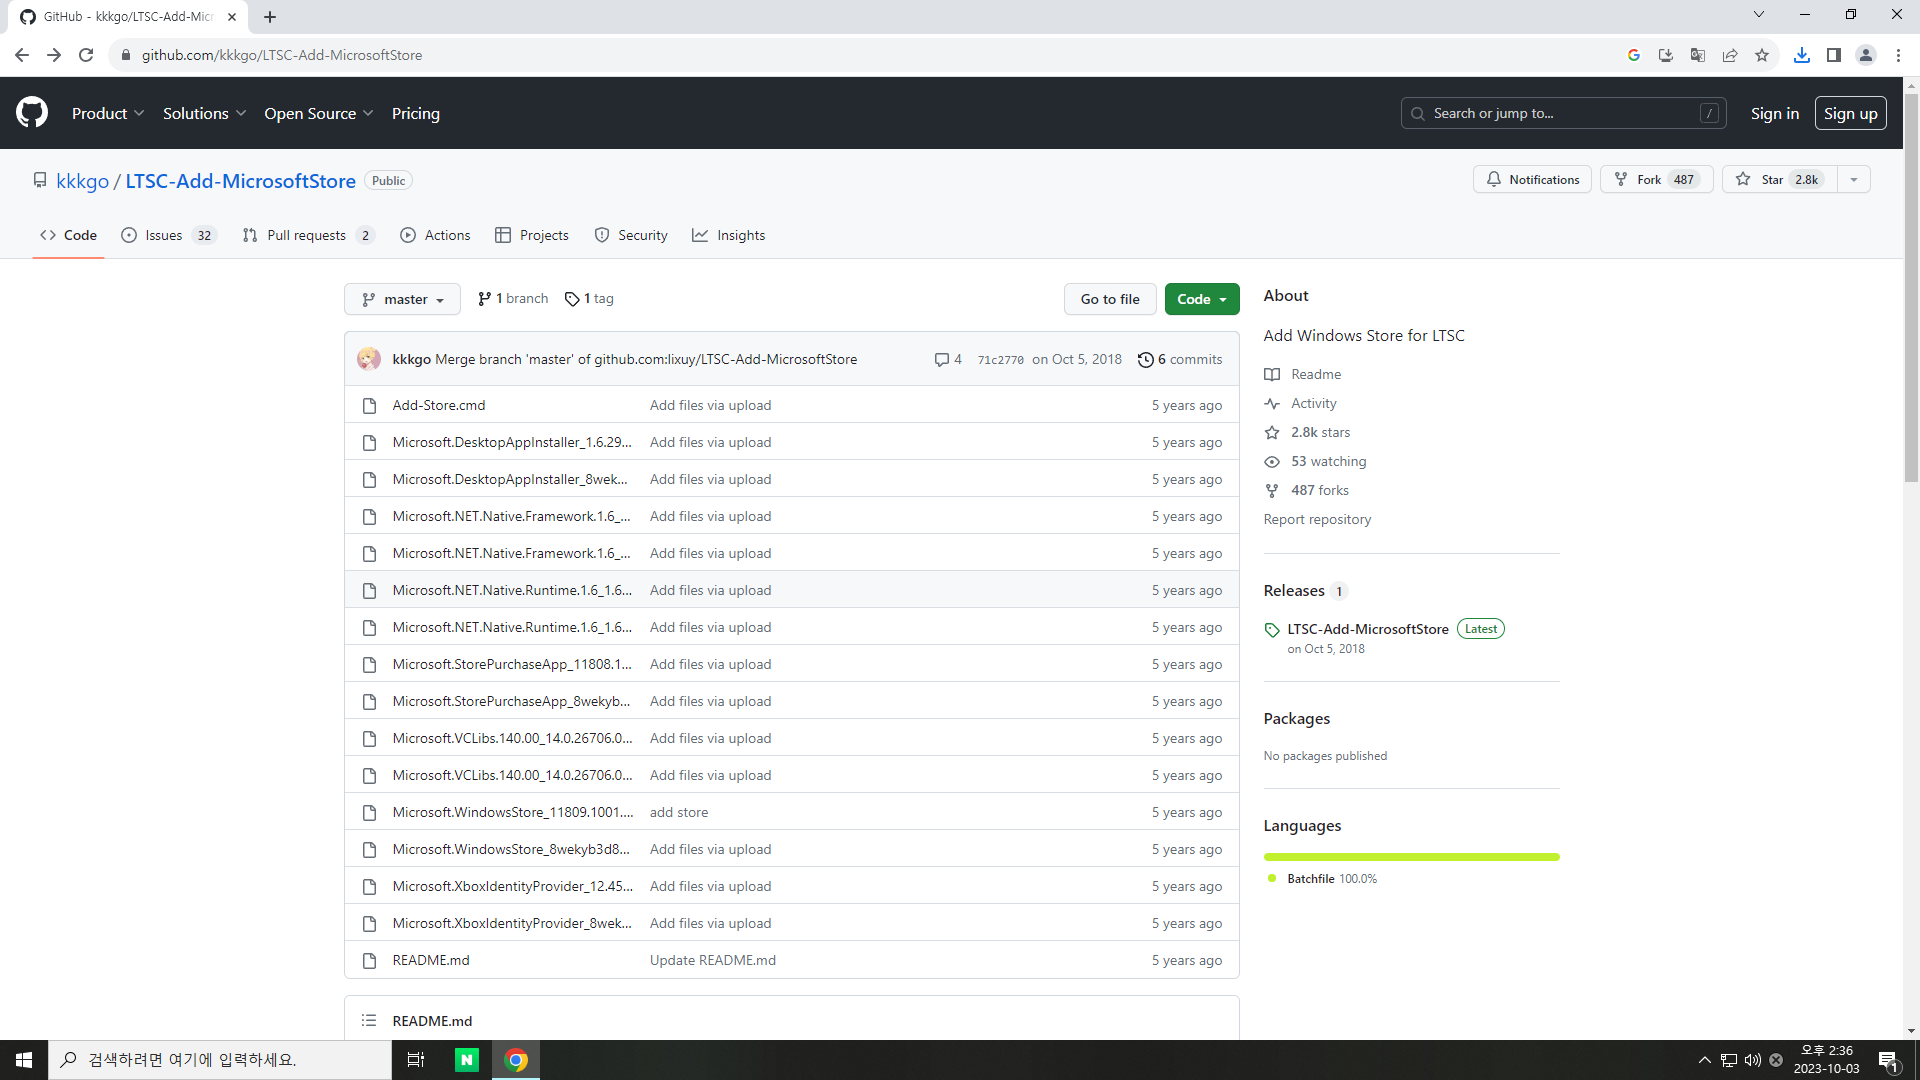The image size is (1920, 1080).
Task: Open Task View on taskbar
Action: [416, 1059]
